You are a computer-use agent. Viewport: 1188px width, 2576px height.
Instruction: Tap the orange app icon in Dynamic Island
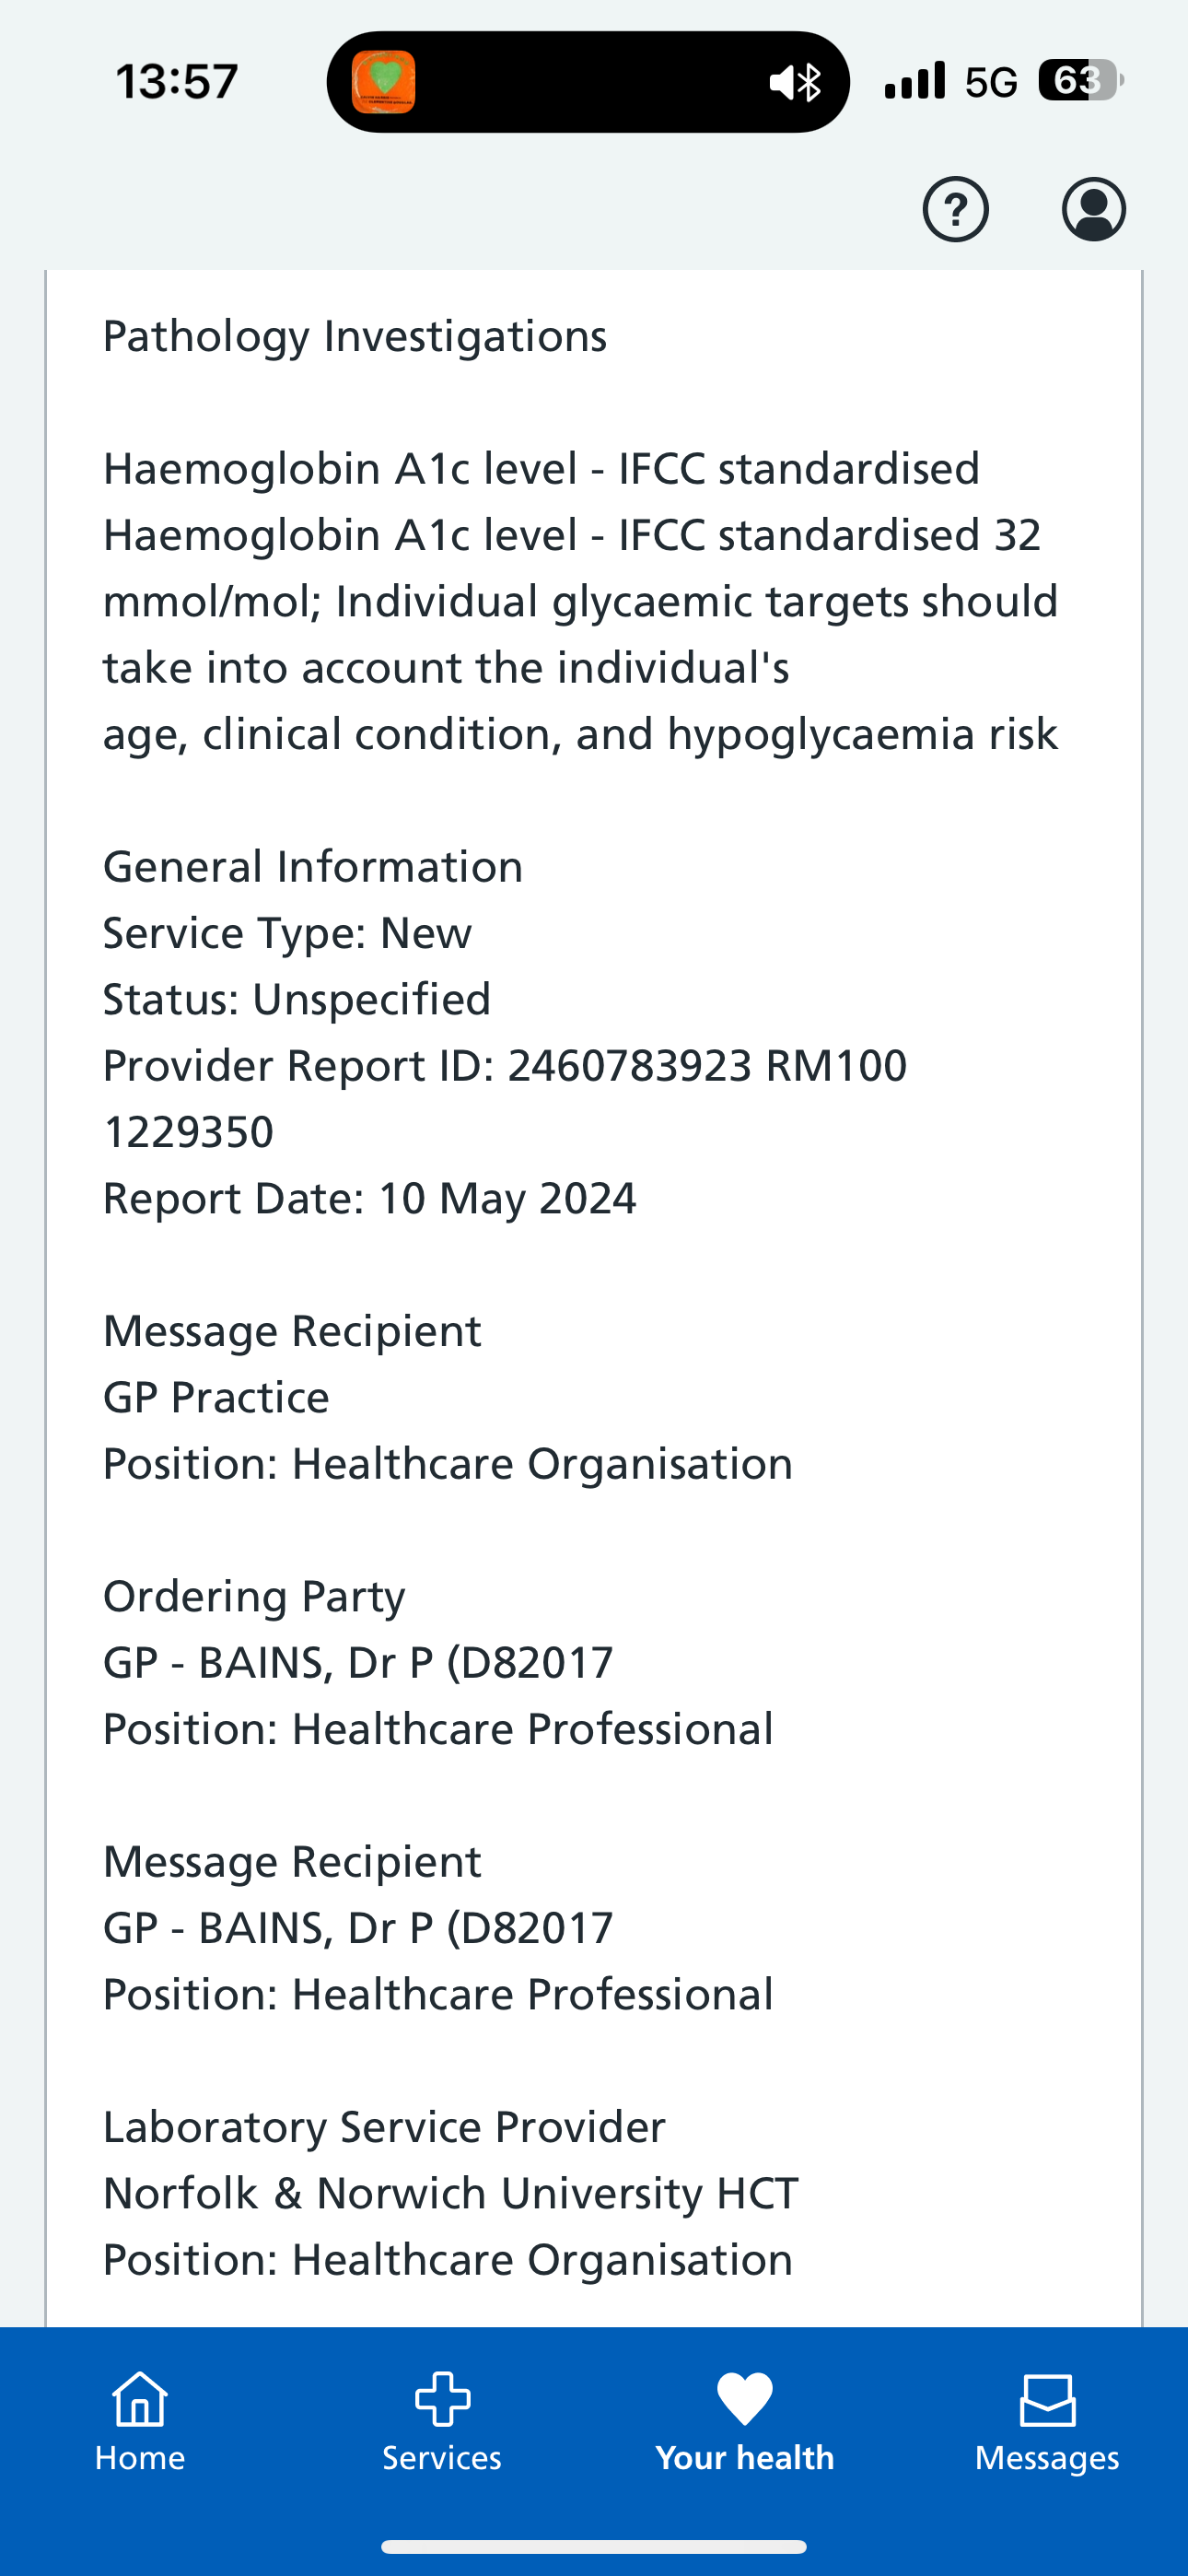pyautogui.click(x=384, y=82)
